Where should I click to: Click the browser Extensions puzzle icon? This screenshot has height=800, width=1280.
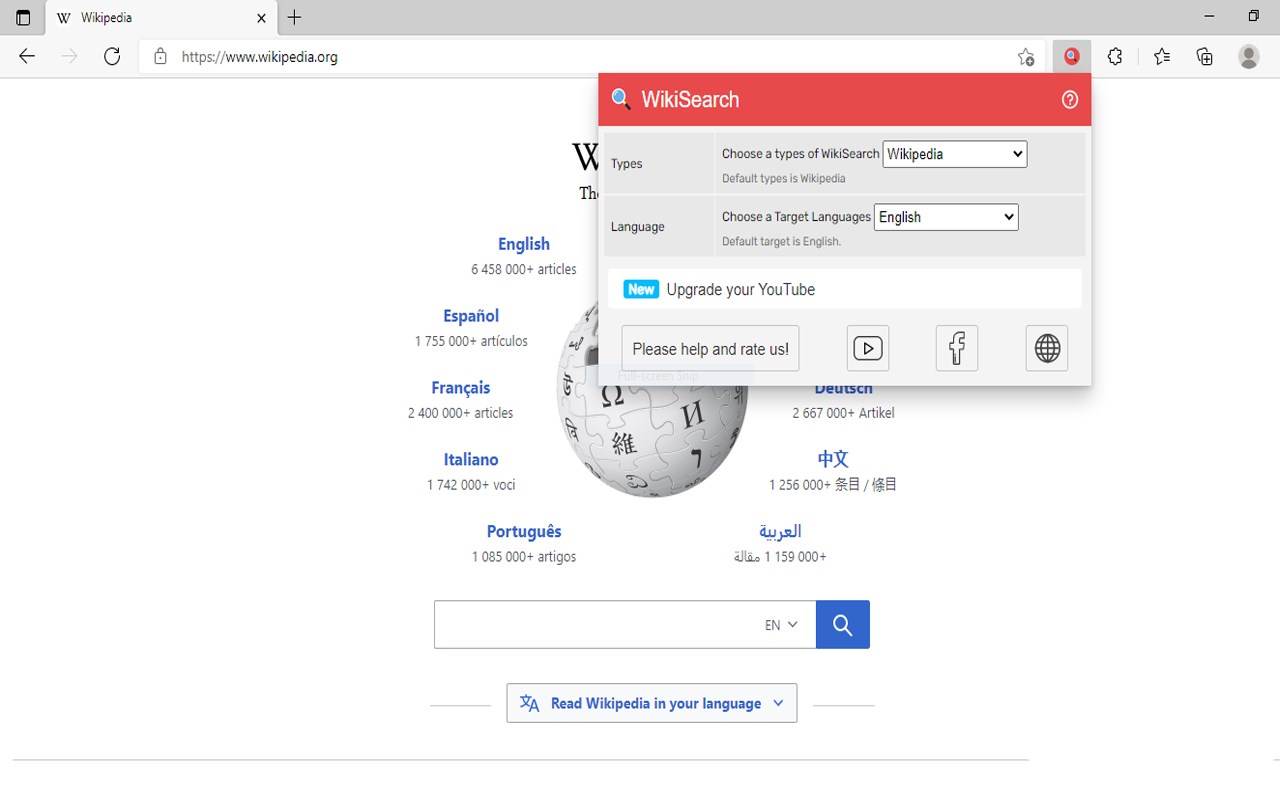[1115, 57]
